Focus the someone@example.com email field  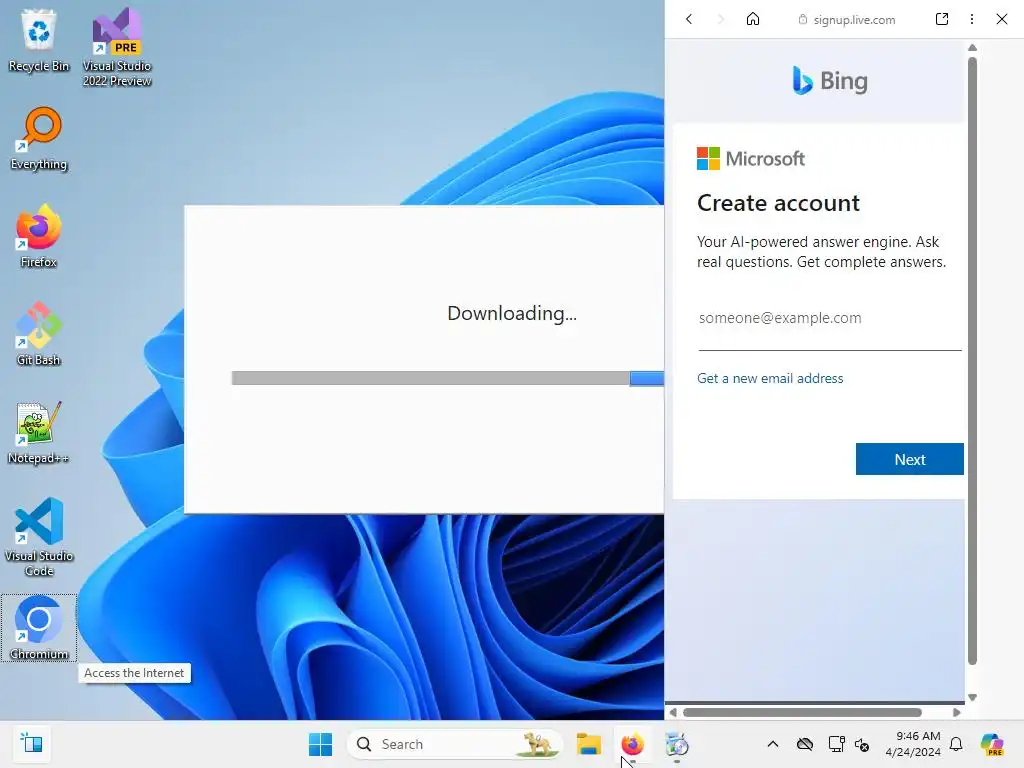[x=829, y=318]
